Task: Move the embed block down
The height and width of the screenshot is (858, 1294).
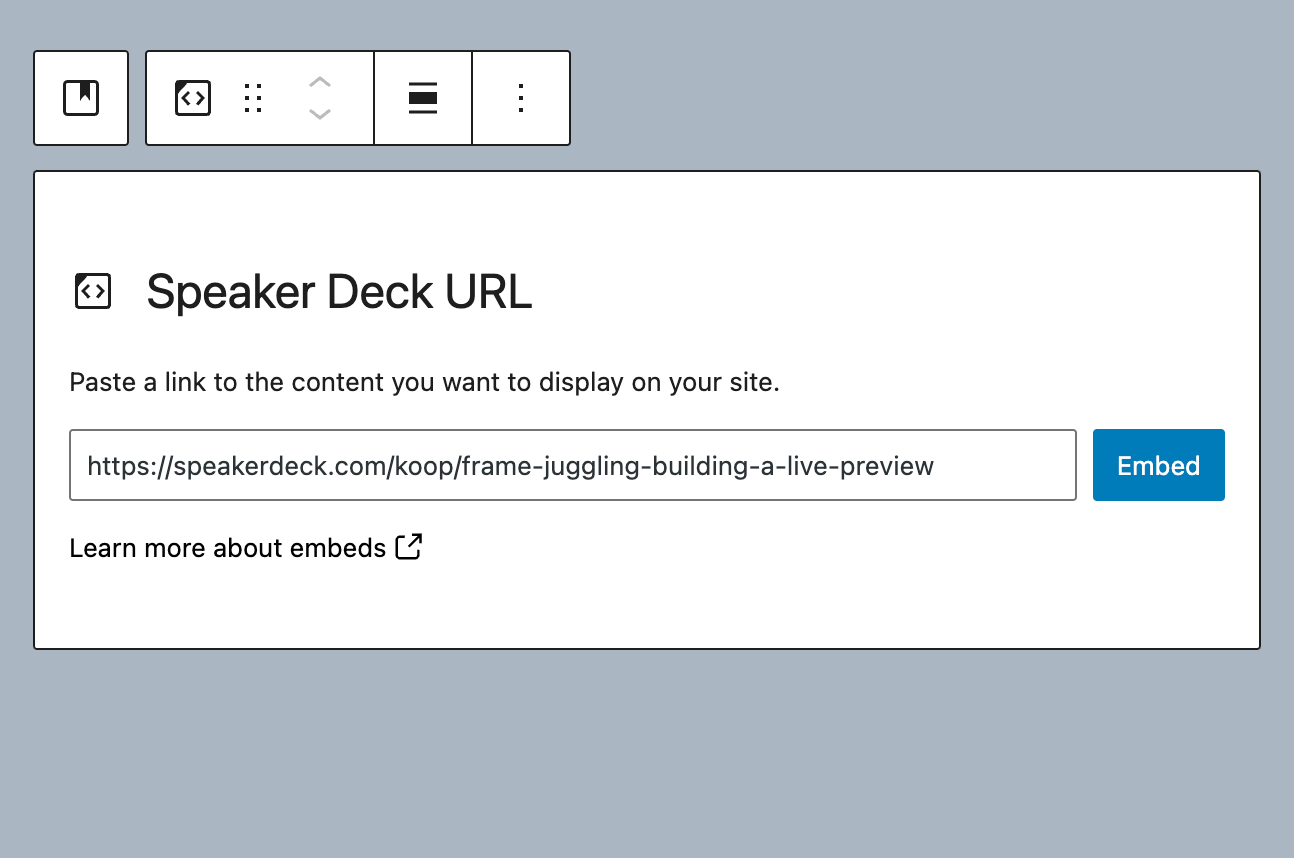Action: click(x=320, y=113)
